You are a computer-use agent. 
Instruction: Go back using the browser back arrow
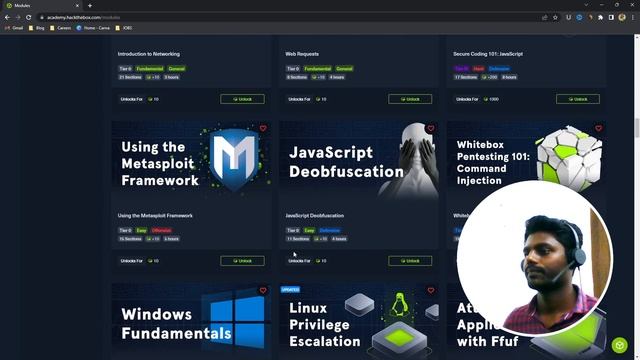[7, 18]
